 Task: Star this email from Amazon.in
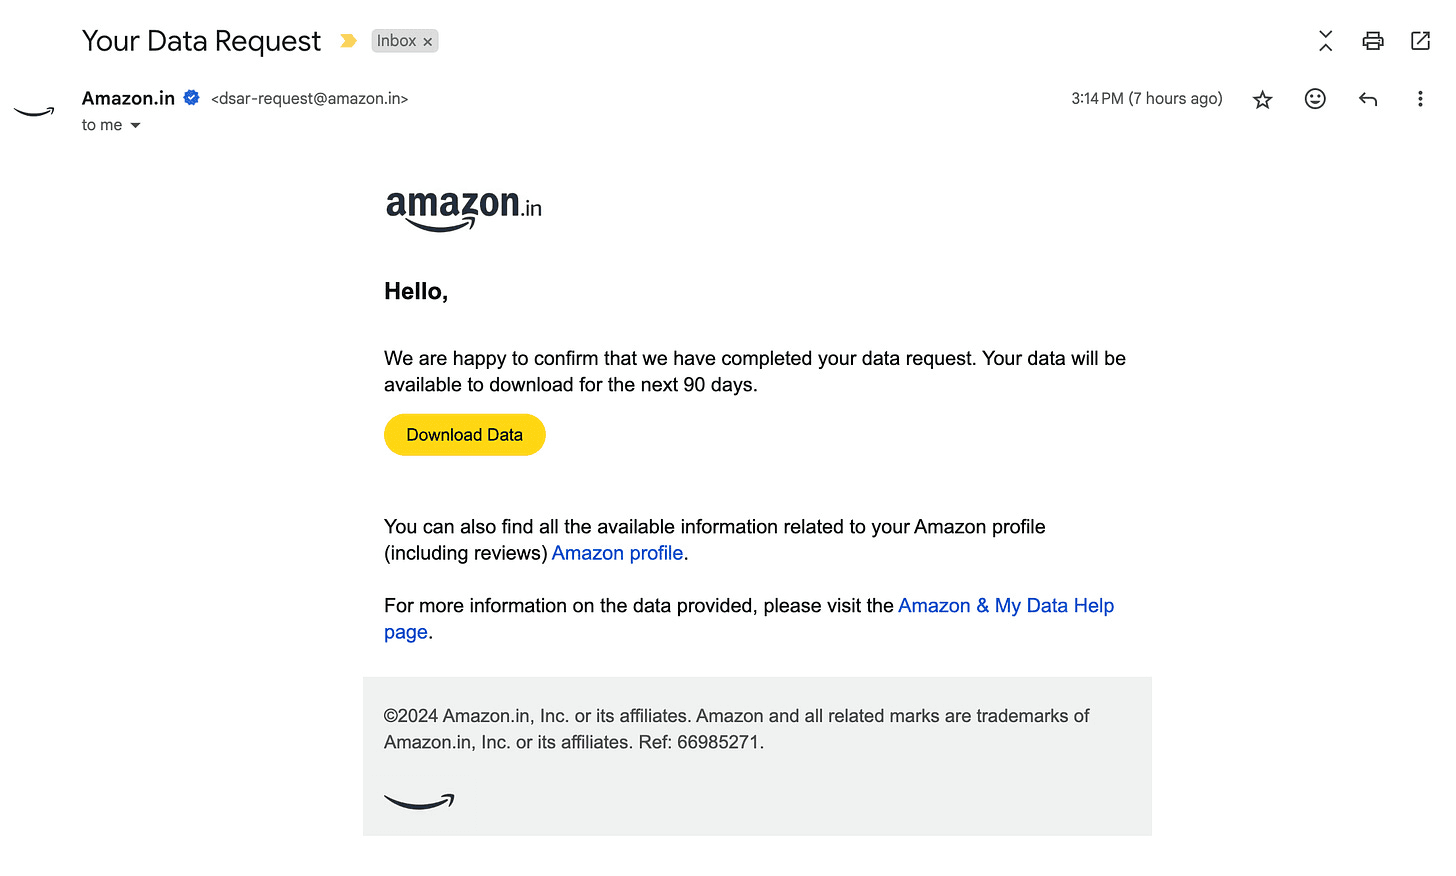[1262, 99]
